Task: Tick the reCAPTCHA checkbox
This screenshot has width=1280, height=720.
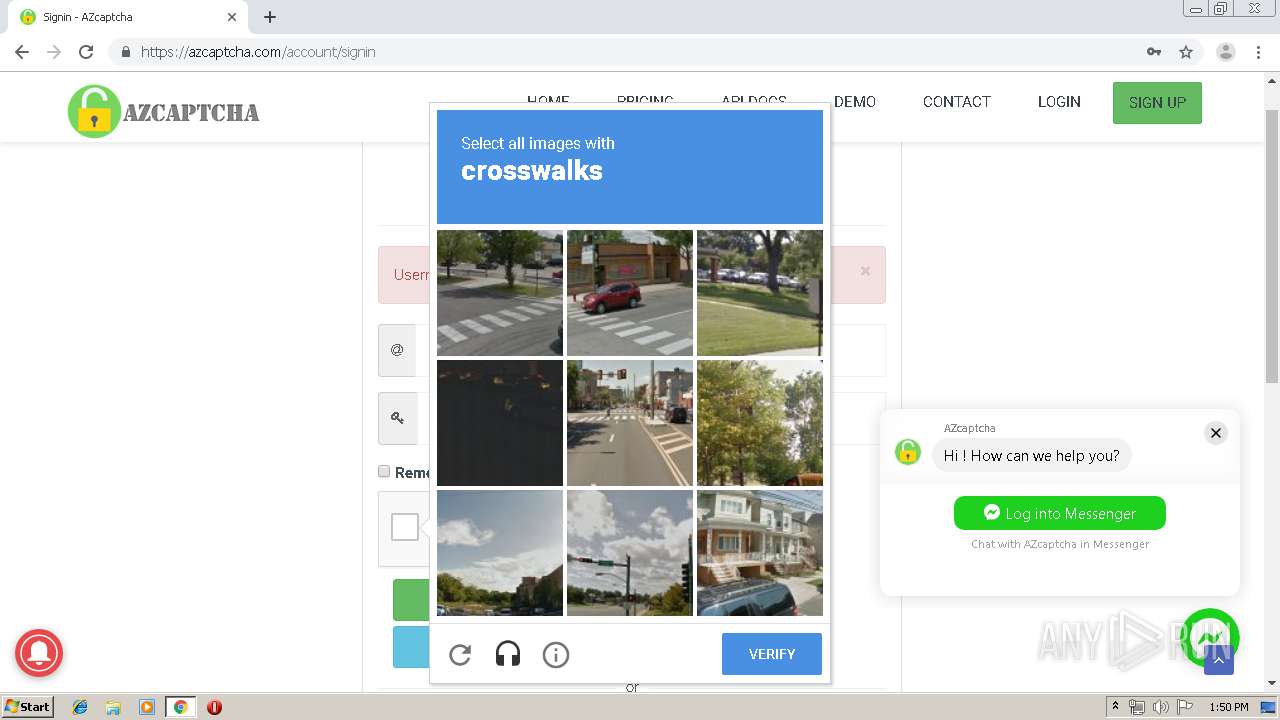Action: point(405,527)
